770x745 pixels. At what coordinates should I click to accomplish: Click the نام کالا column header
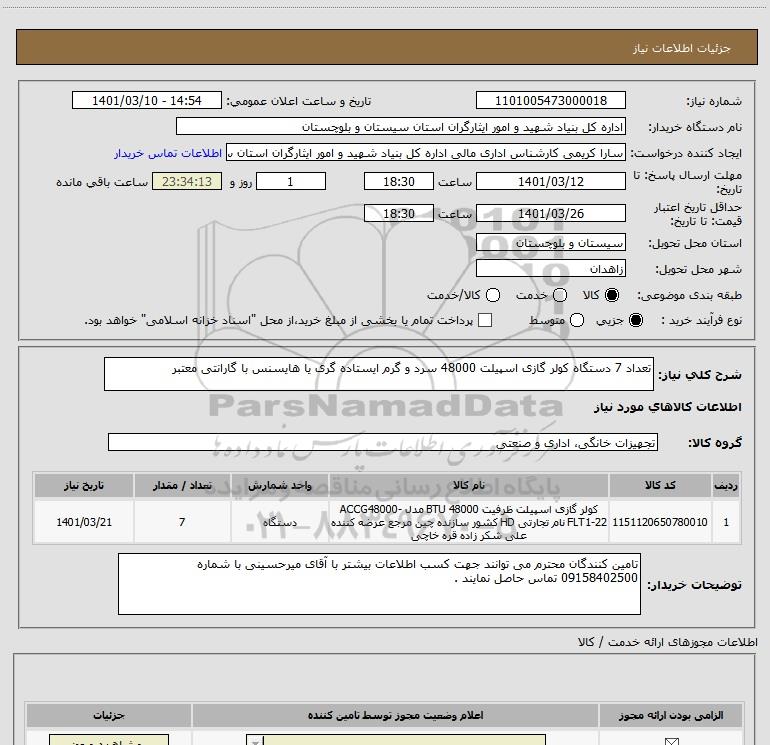pos(468,485)
